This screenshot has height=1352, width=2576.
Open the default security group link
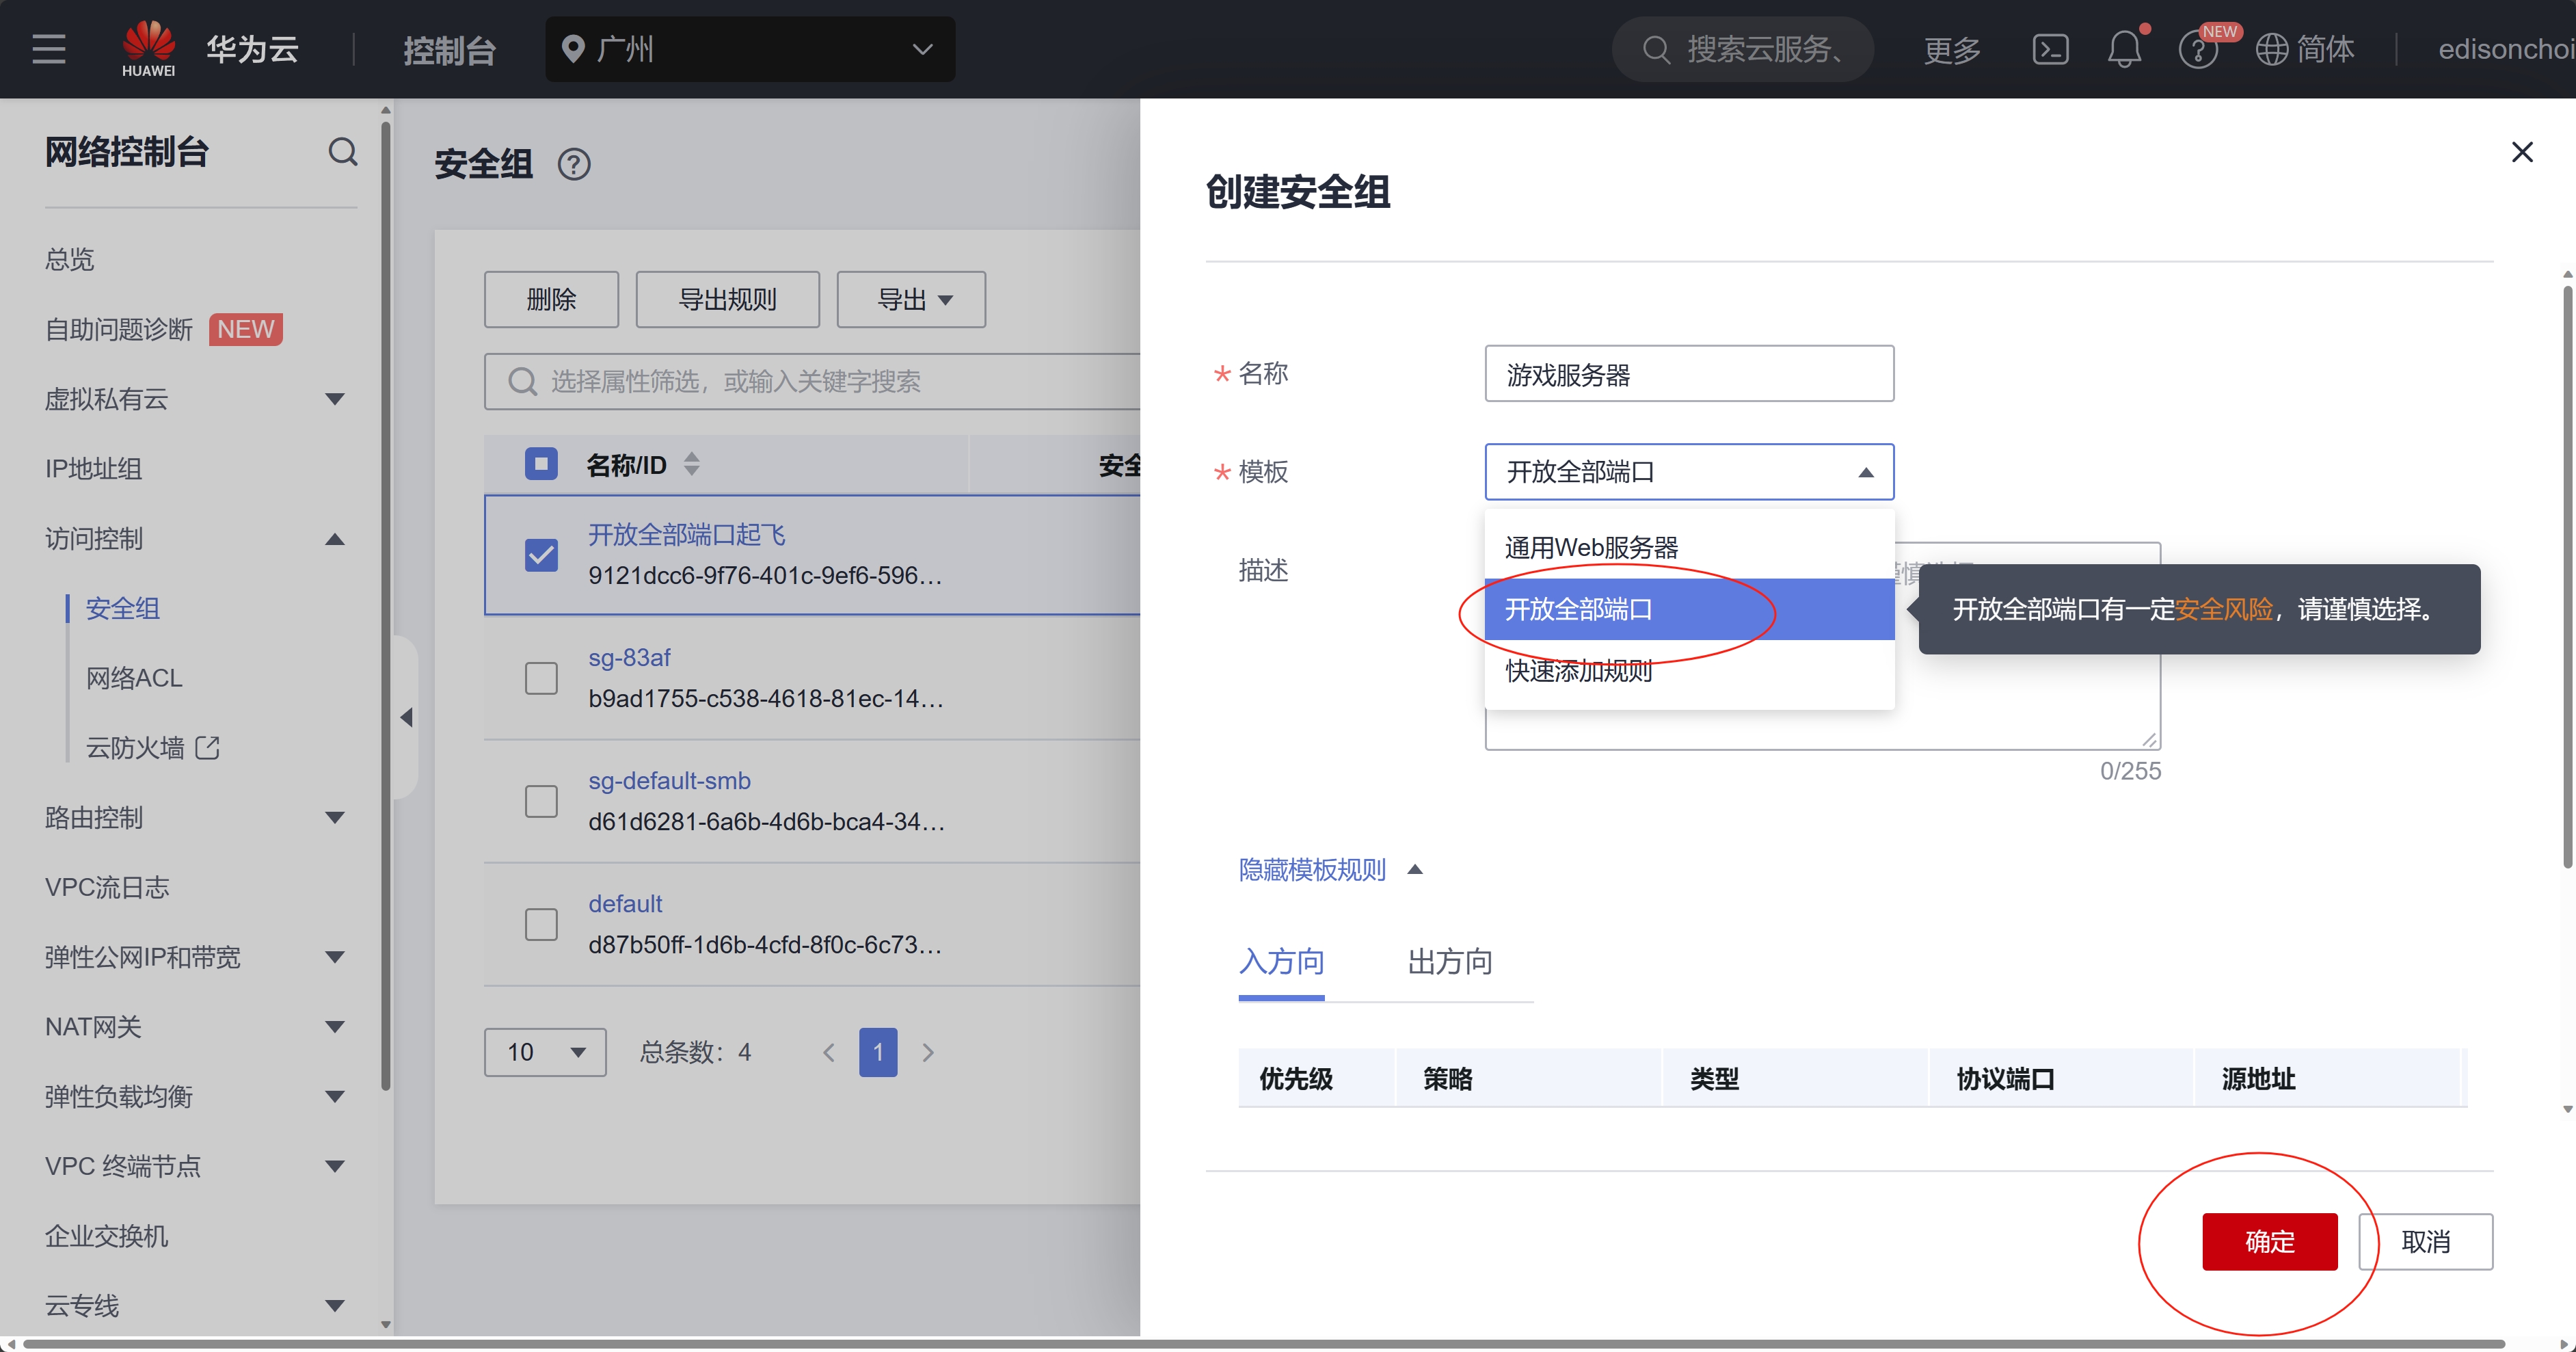[625, 903]
